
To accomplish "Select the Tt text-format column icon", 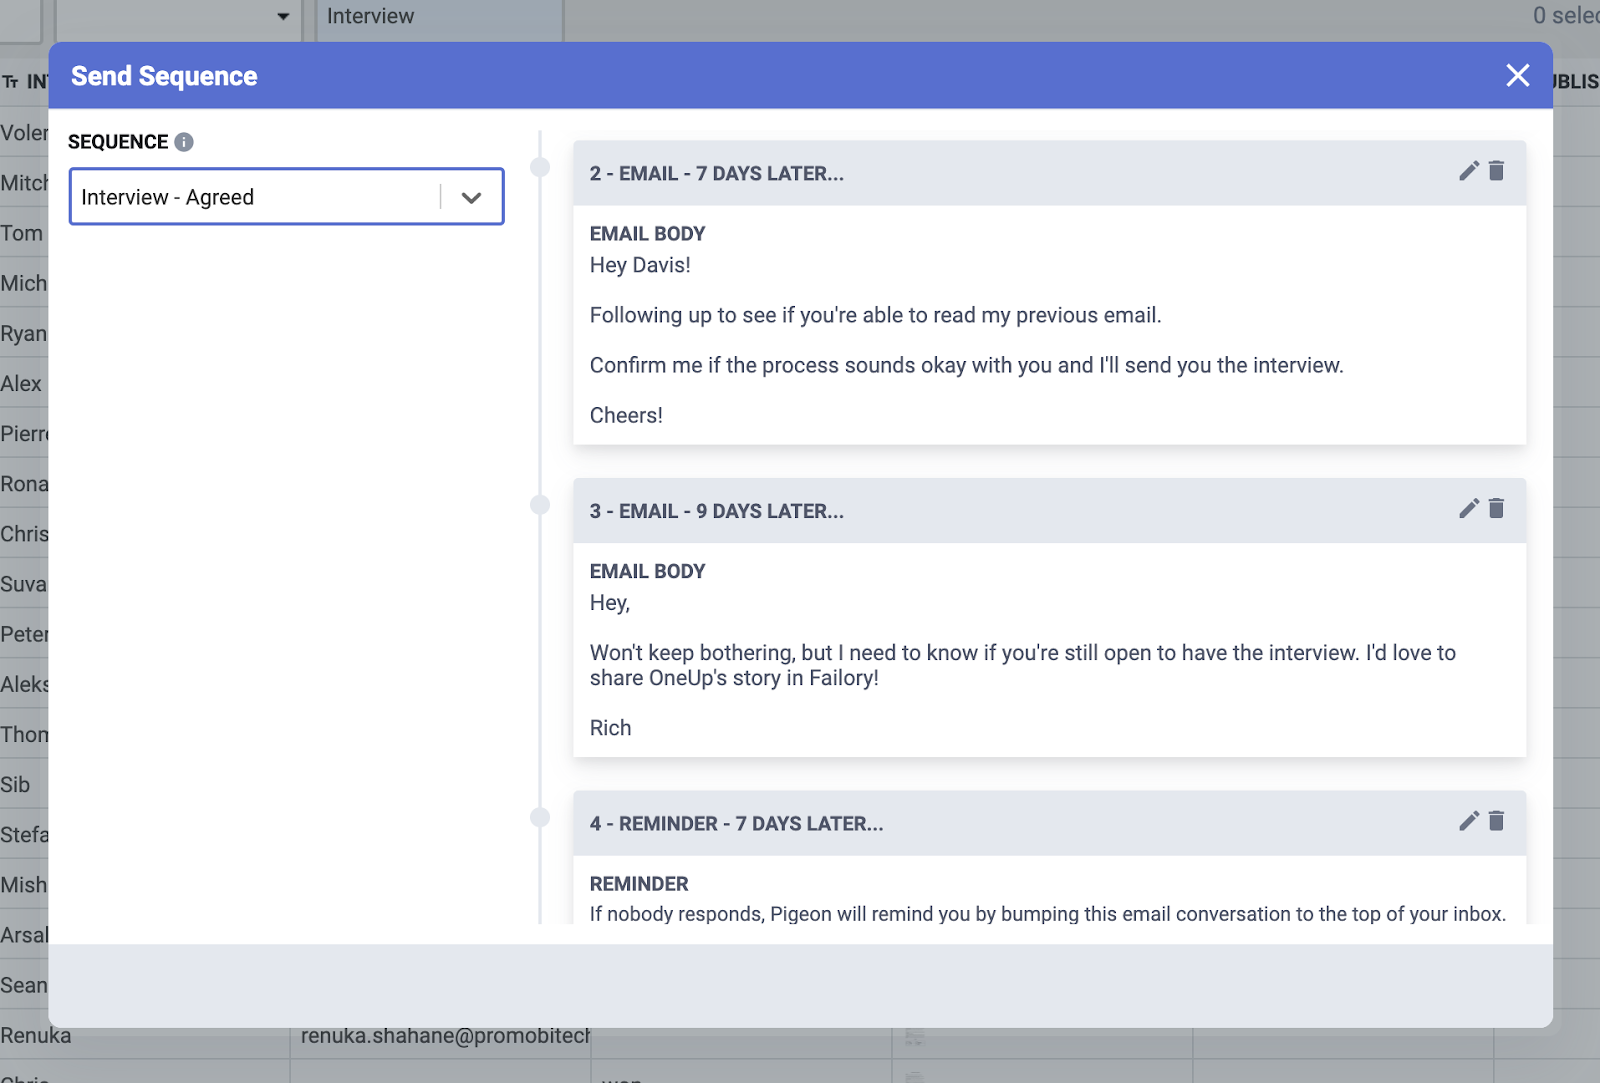I will pos(13,81).
